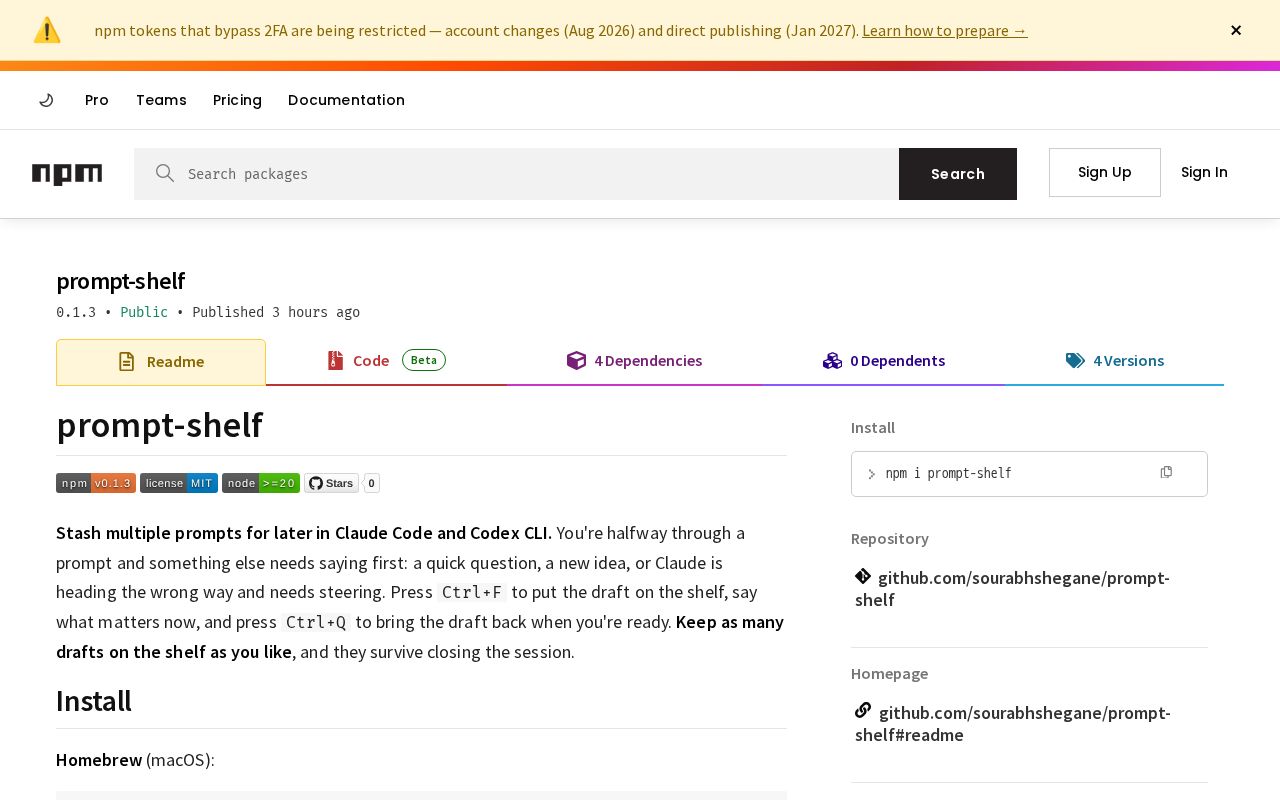Click the version number 0.1.3 below the title
1280x800 pixels.
click(x=76, y=312)
